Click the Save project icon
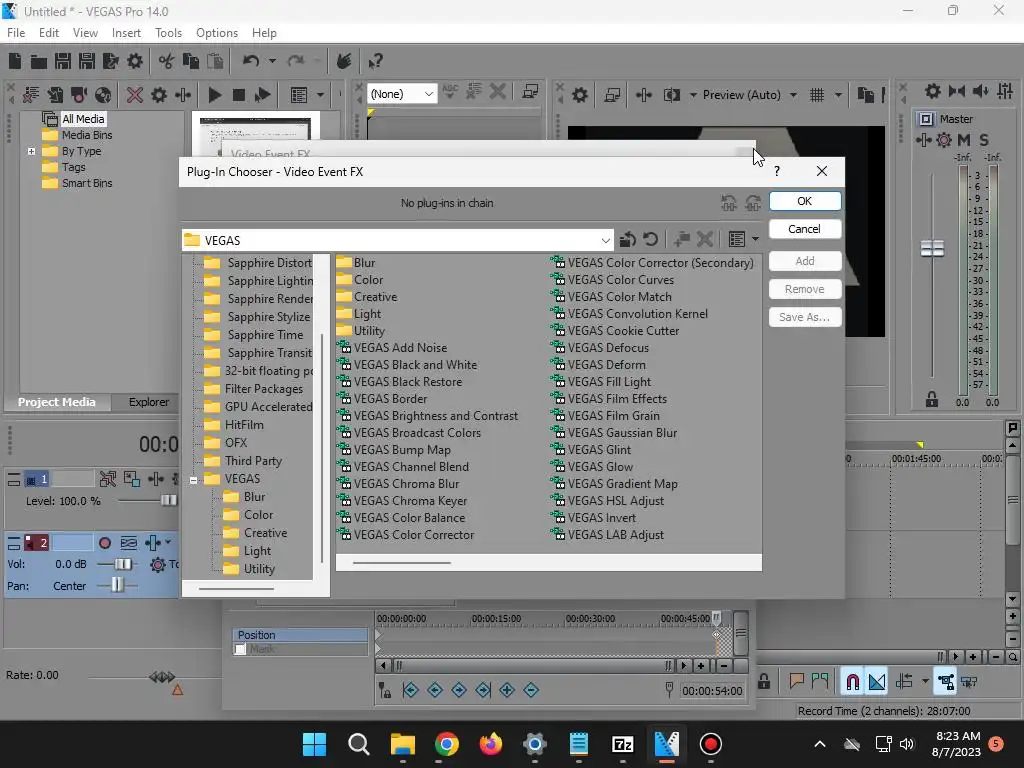The image size is (1024, 768). (x=63, y=61)
